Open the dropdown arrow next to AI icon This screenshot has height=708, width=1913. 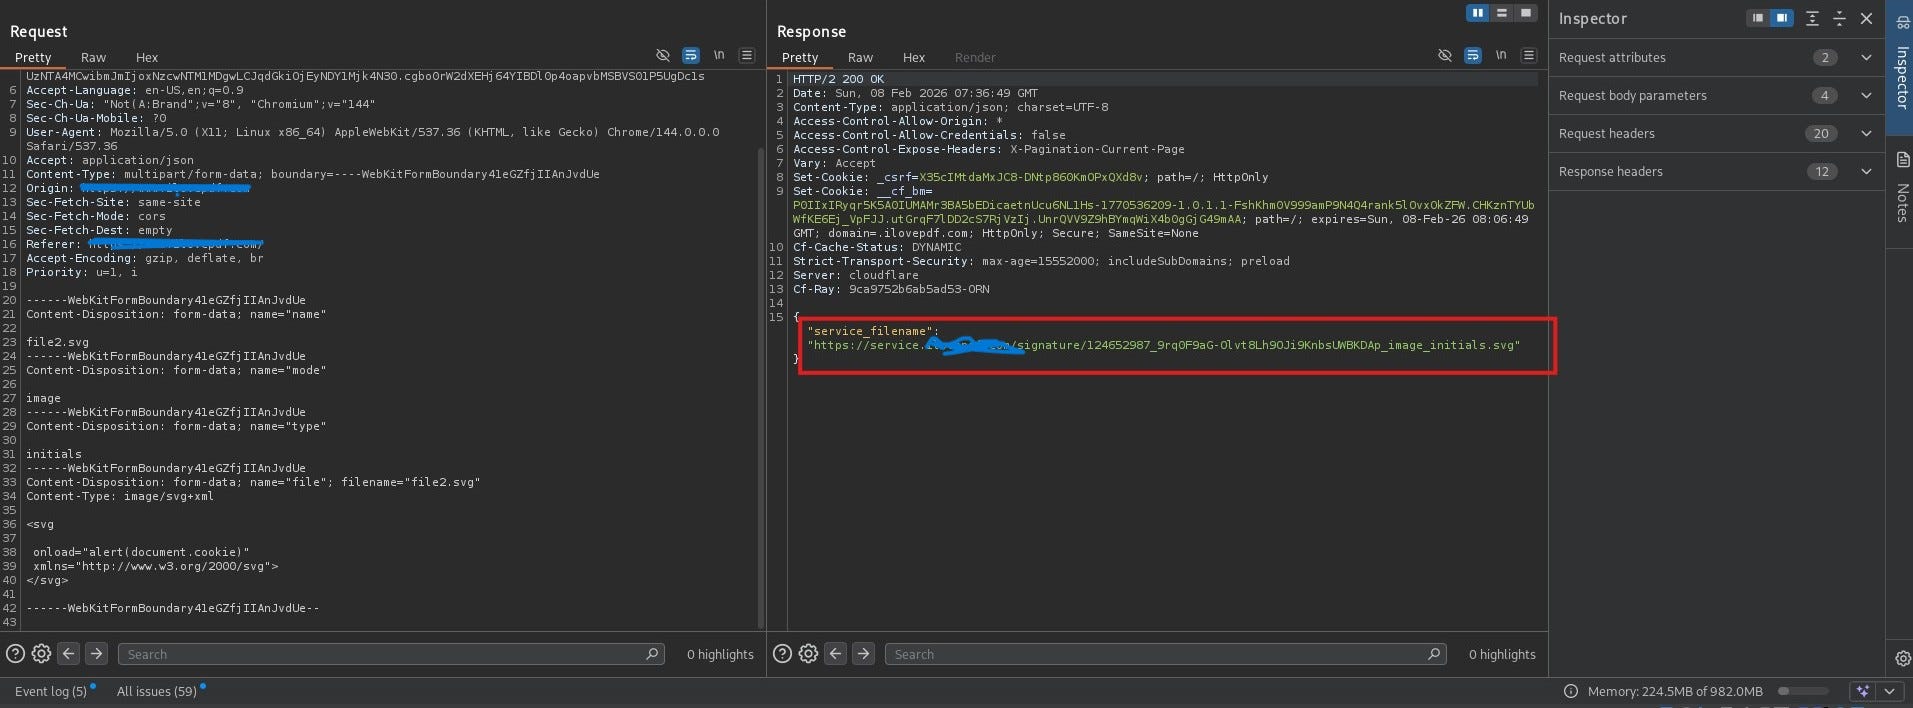[1889, 691]
